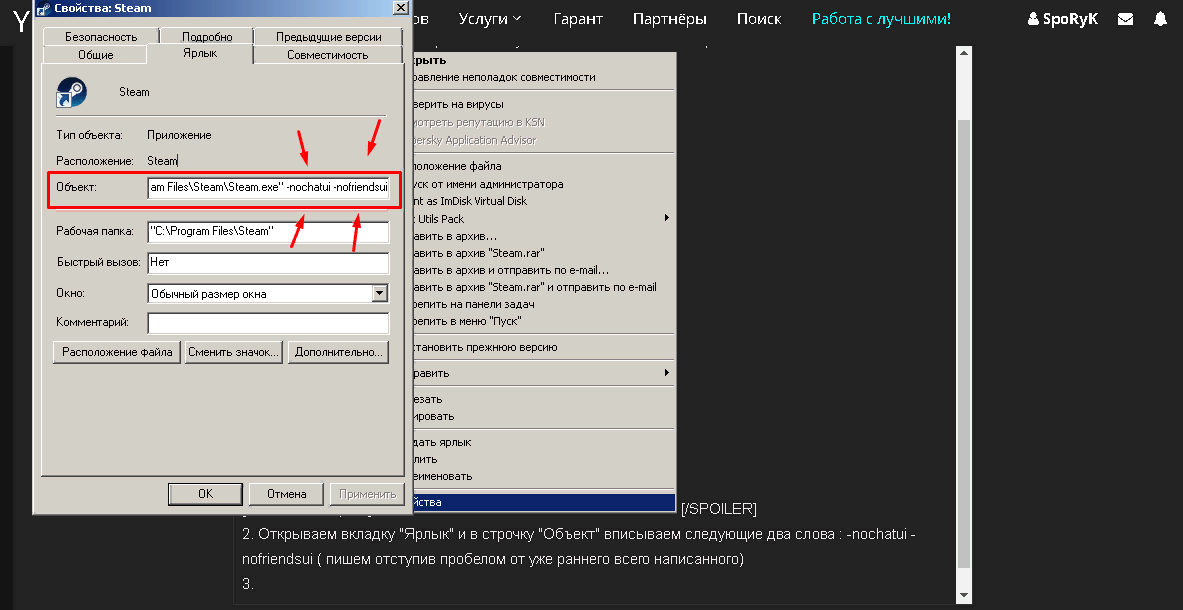The width and height of the screenshot is (1183, 610).
Task: Click the Быстрый вызов shortcut key field
Action: click(268, 262)
